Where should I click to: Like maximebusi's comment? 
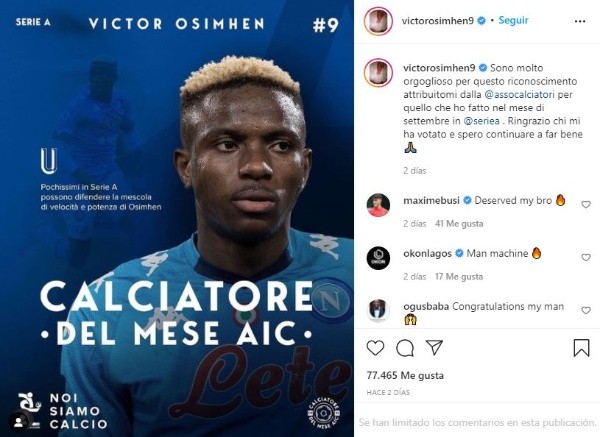[586, 205]
